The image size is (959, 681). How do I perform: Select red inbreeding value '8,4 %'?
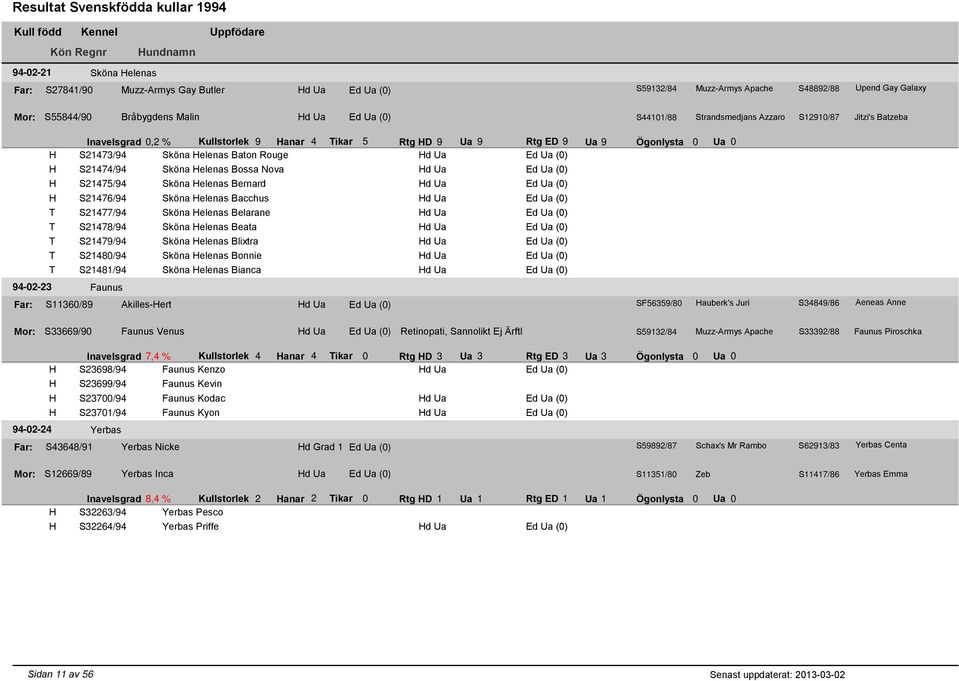coord(158,499)
